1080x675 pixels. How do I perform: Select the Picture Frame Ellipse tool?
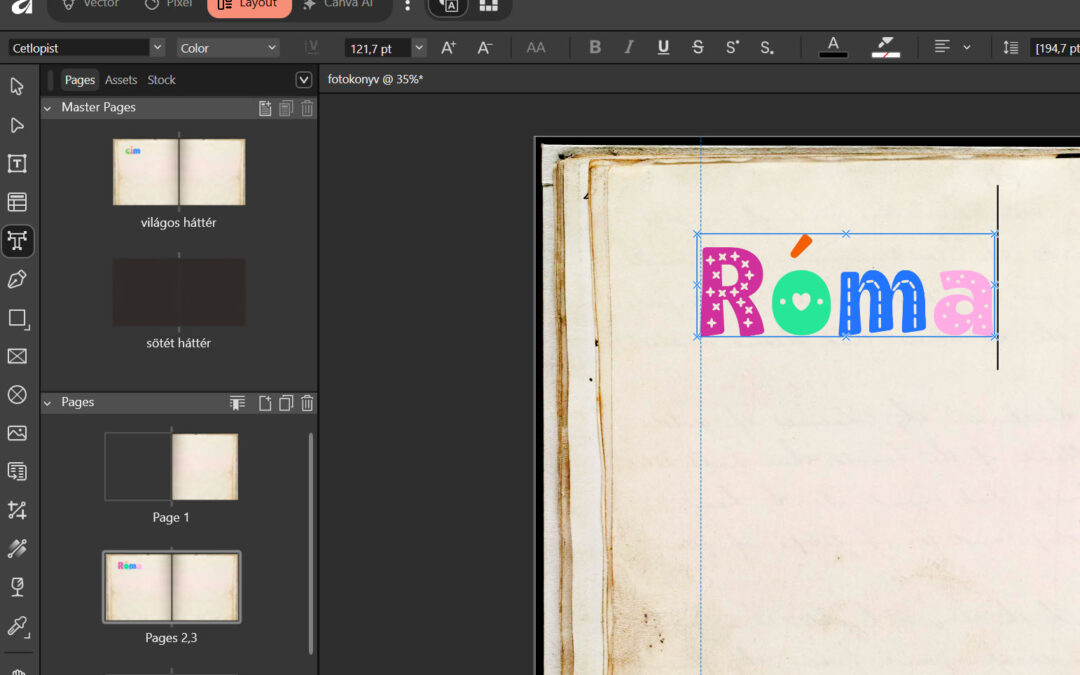tap(17, 395)
